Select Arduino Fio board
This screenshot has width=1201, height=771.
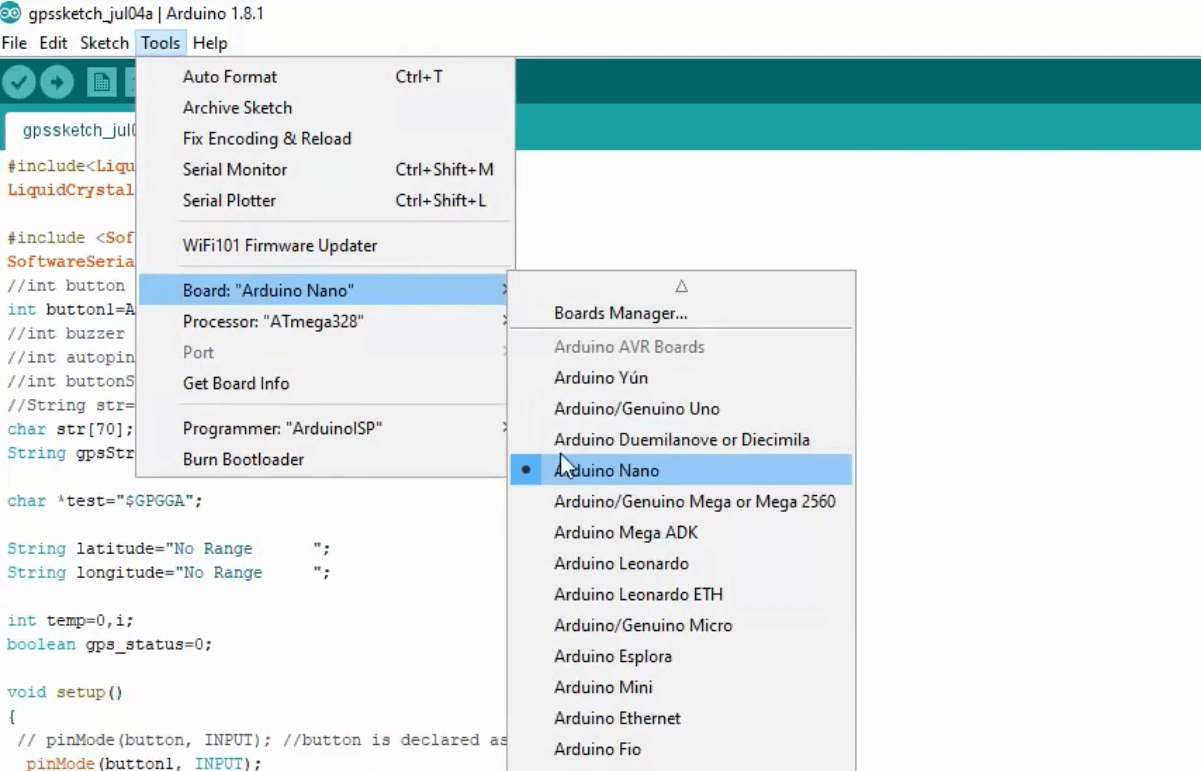[681, 749]
